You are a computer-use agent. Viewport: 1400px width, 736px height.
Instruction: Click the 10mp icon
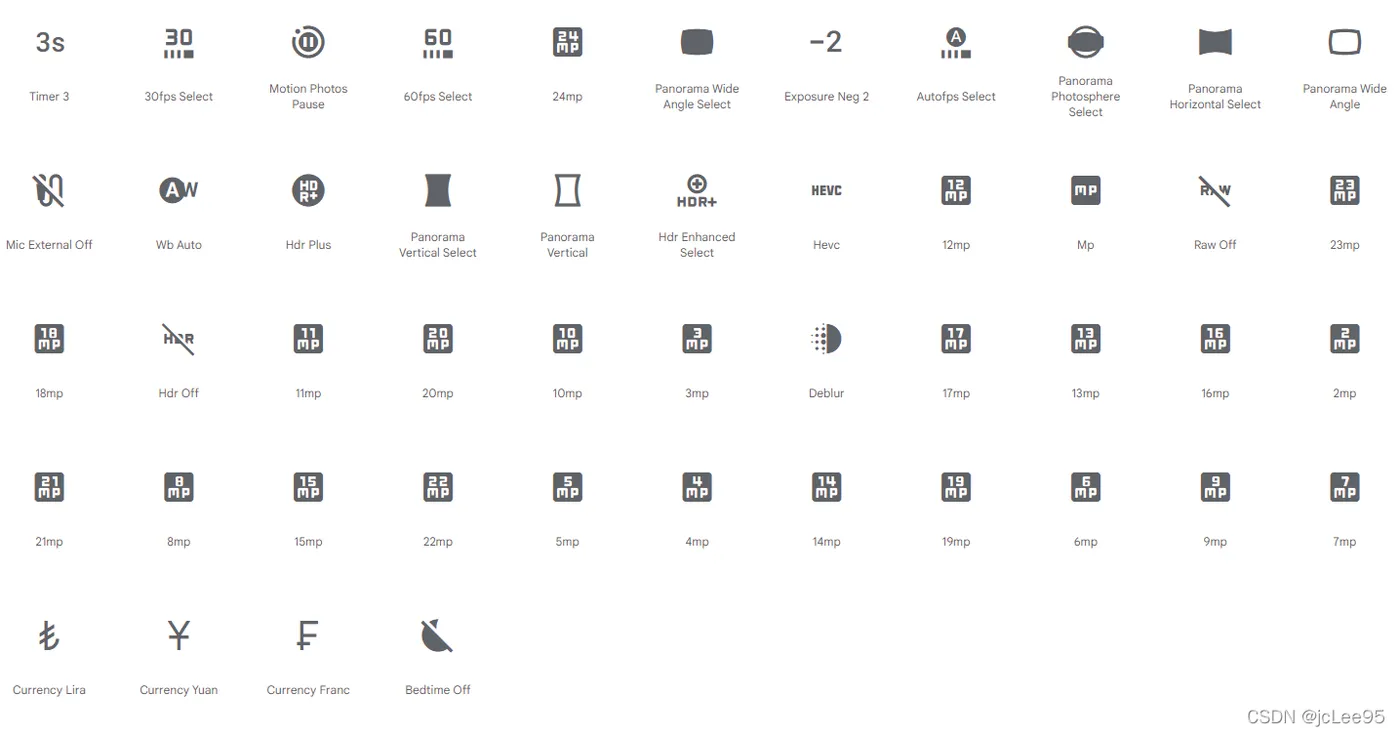pyautogui.click(x=567, y=339)
